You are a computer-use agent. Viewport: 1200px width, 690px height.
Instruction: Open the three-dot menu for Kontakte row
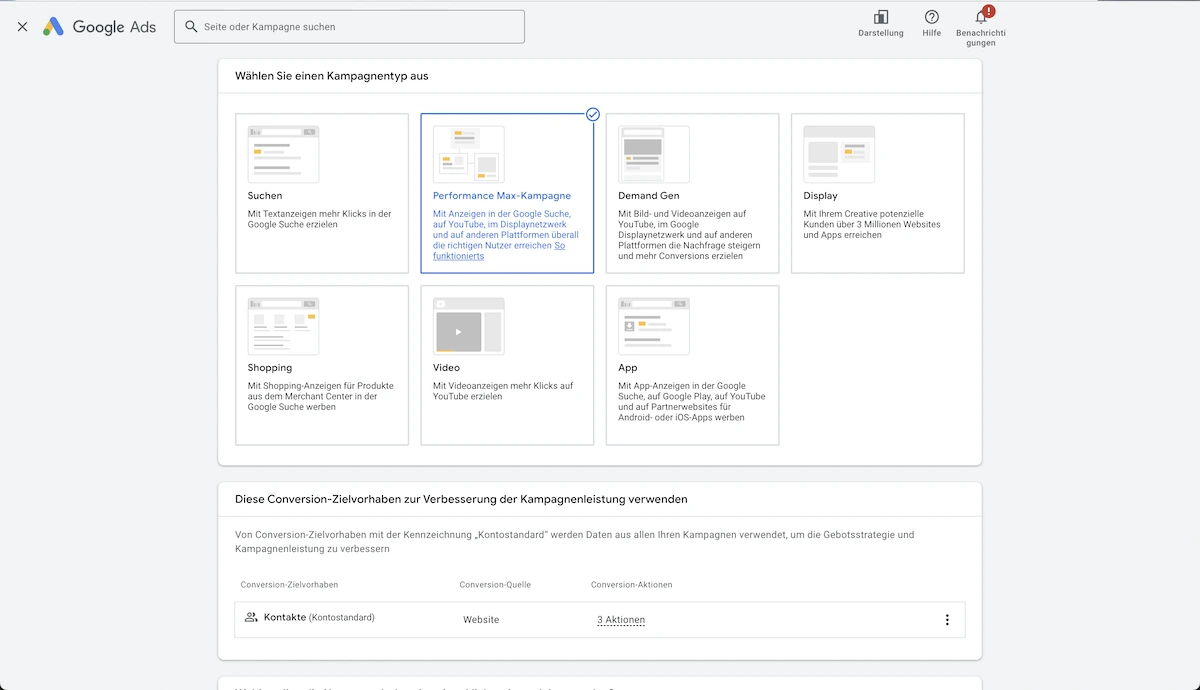click(x=947, y=620)
